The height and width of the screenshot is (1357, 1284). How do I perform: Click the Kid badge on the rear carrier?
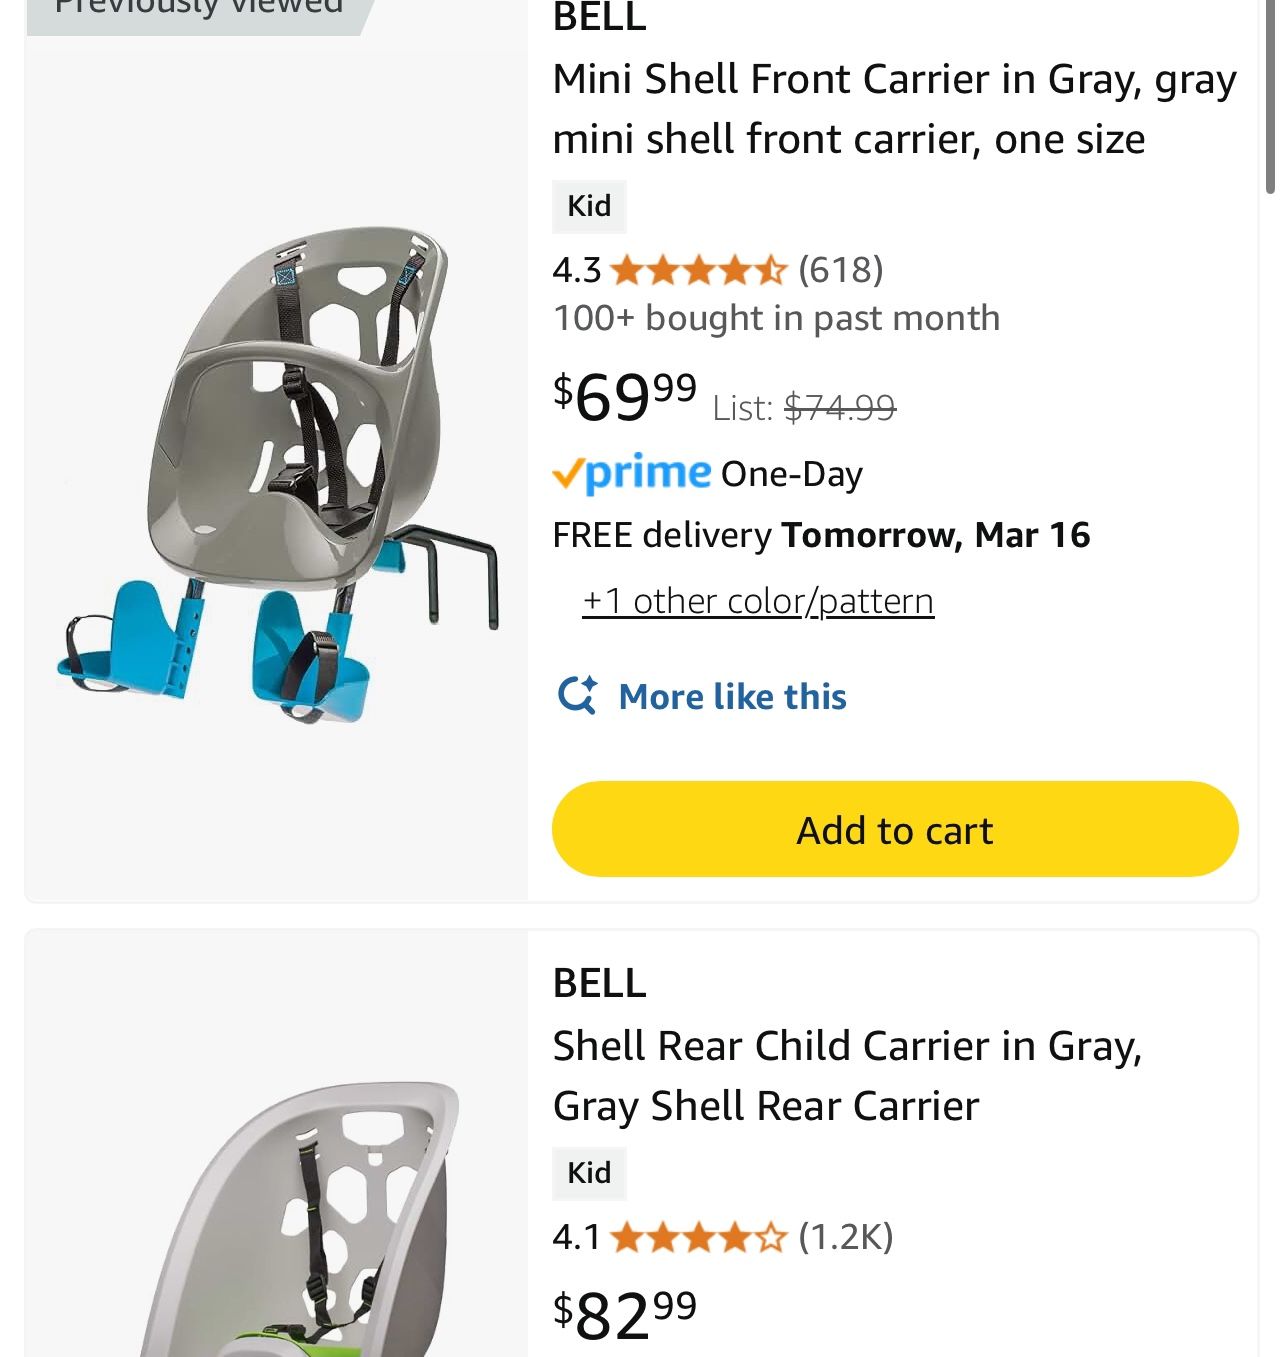click(589, 1173)
